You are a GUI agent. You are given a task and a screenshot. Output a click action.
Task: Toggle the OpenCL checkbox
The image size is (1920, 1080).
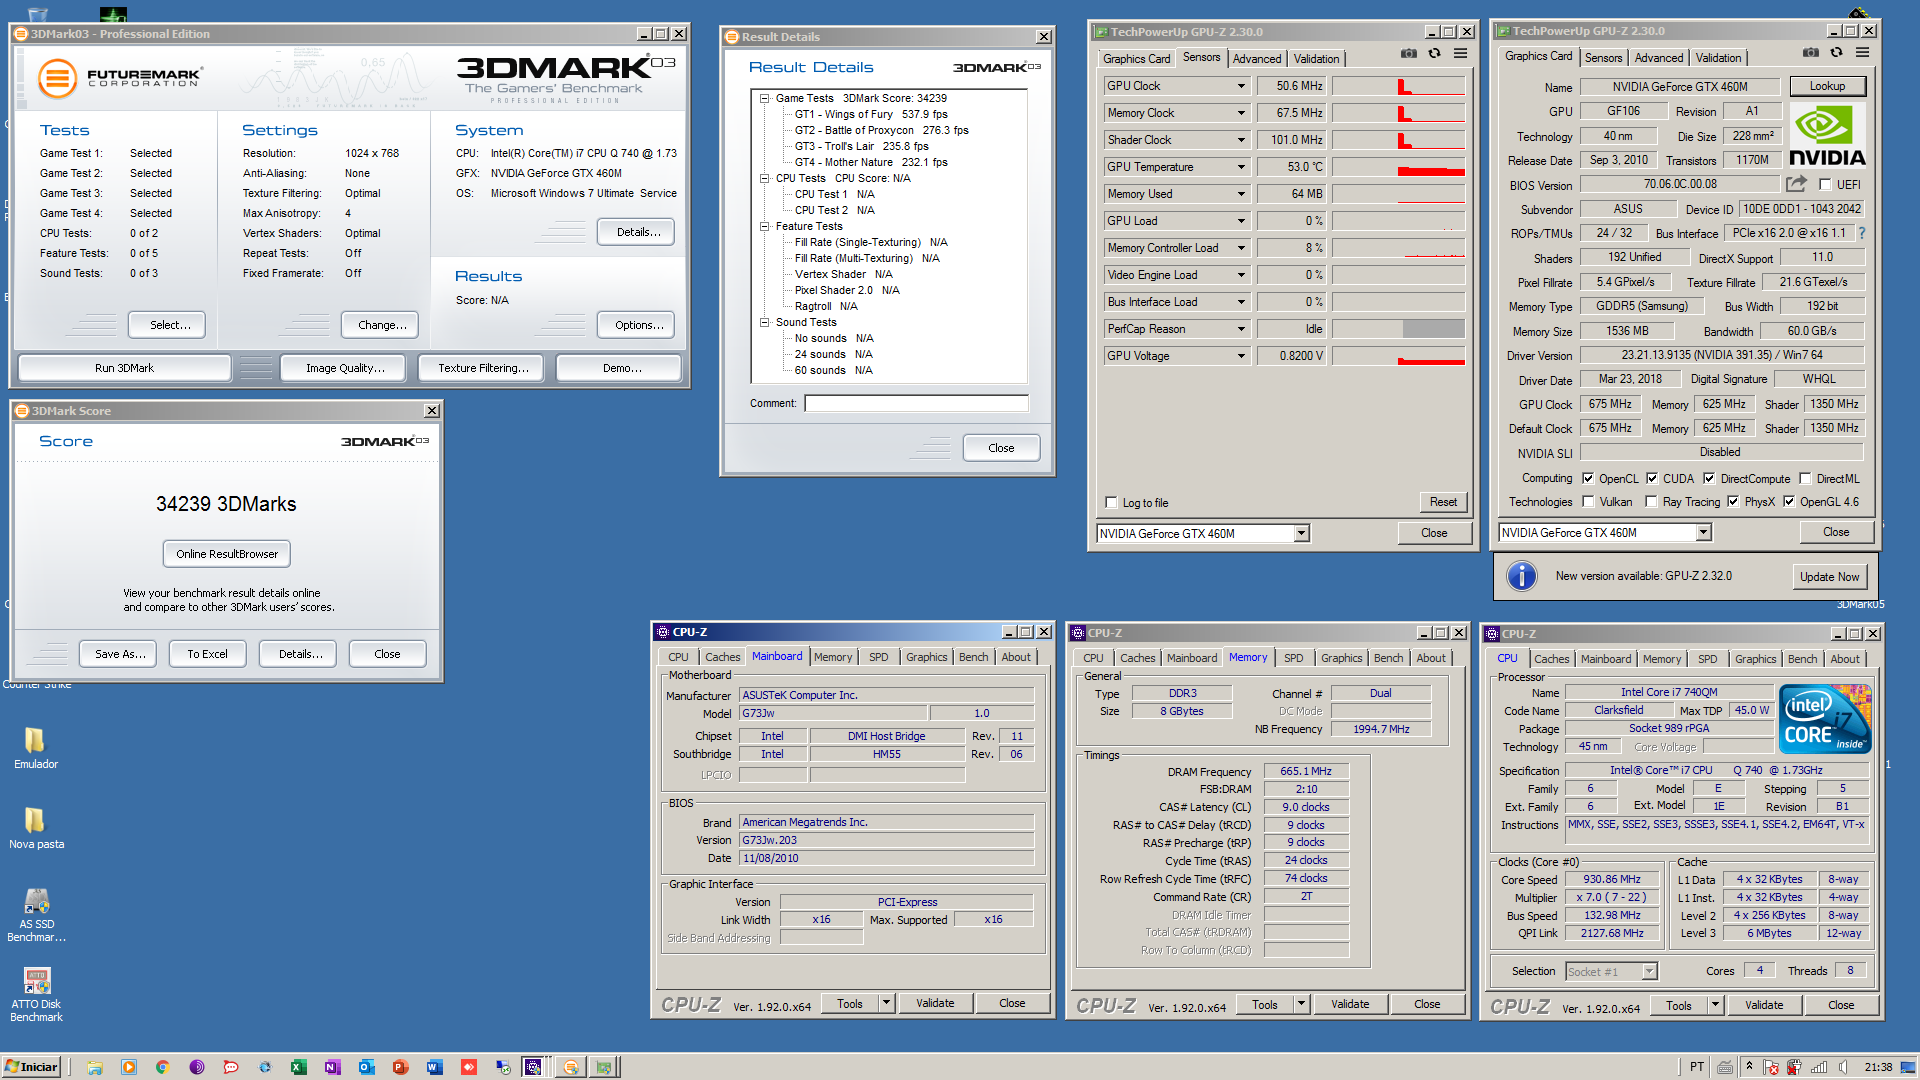click(x=1587, y=478)
